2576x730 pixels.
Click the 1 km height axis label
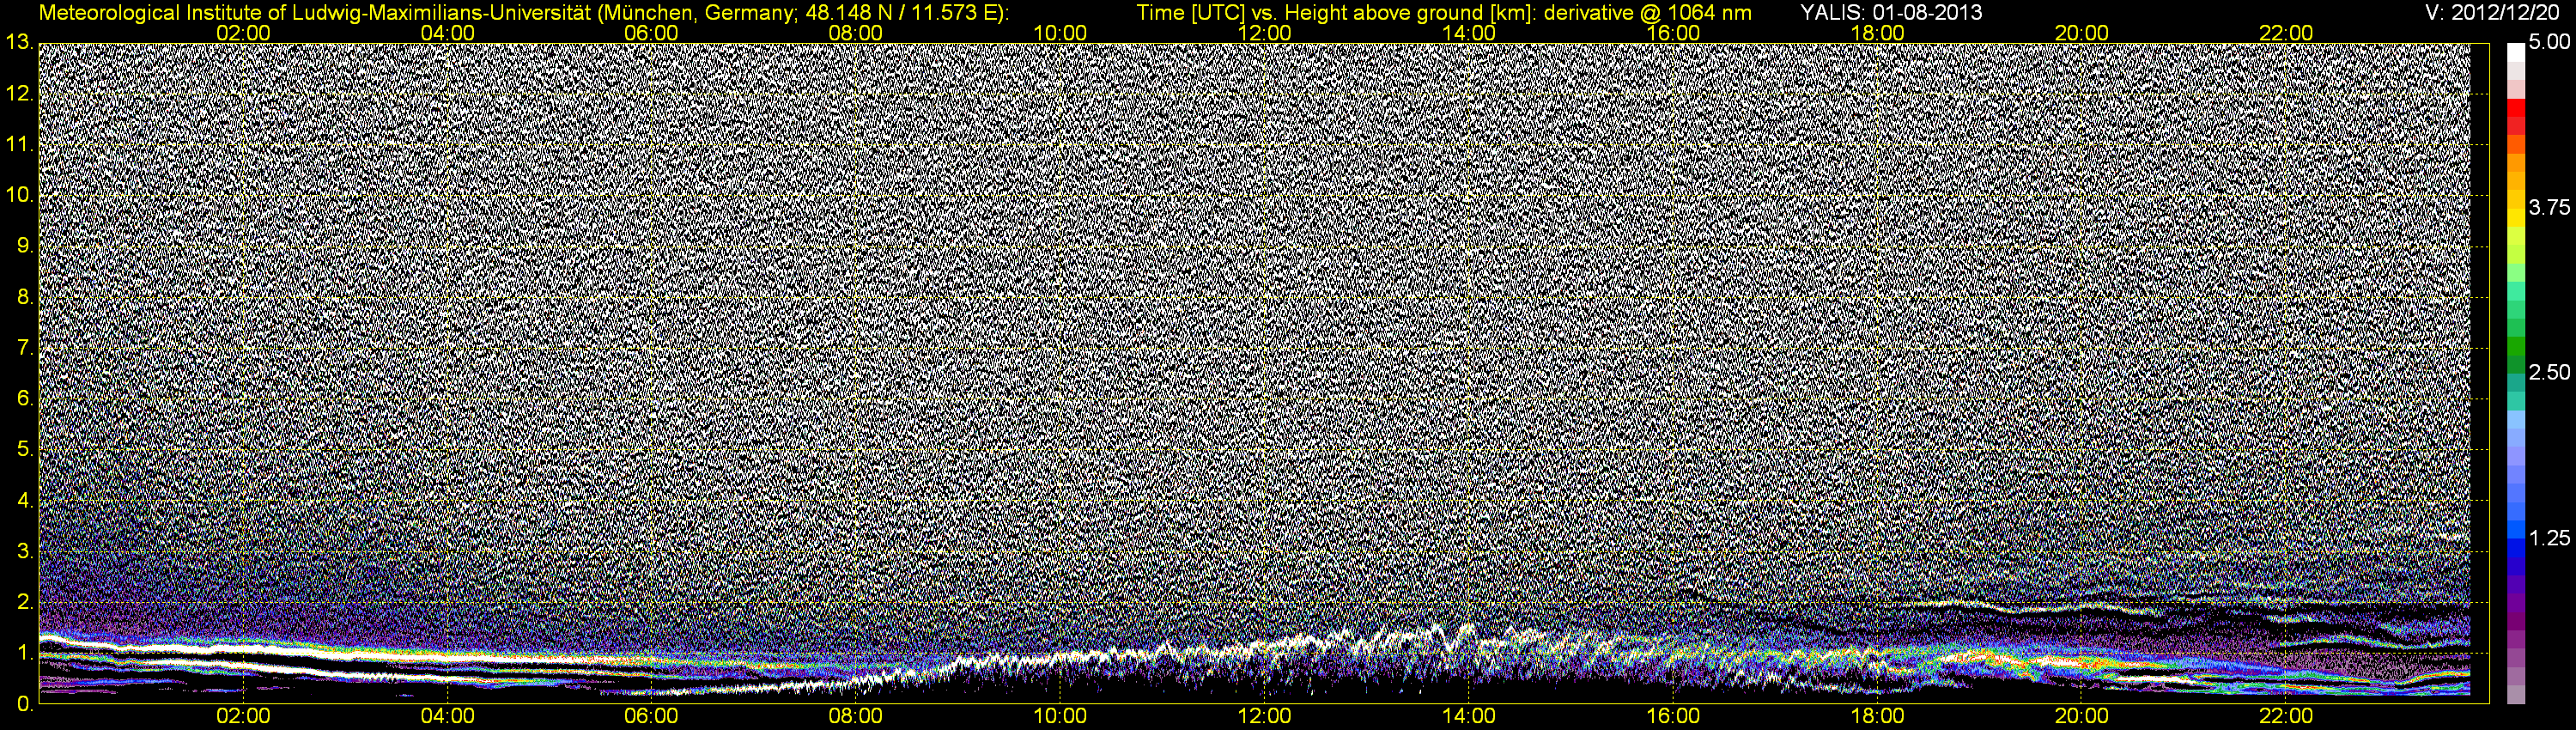click(24, 654)
